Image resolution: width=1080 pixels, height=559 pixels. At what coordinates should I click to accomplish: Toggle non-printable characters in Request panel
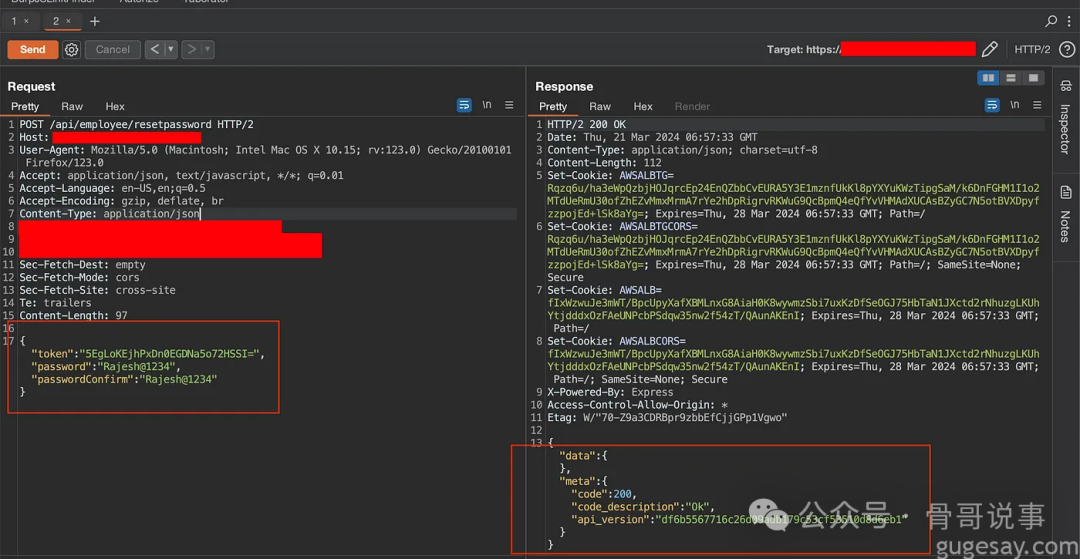487,105
